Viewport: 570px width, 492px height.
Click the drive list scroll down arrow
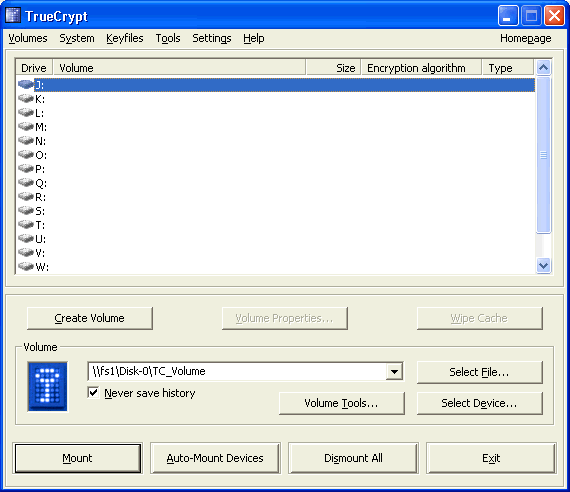[x=543, y=265]
